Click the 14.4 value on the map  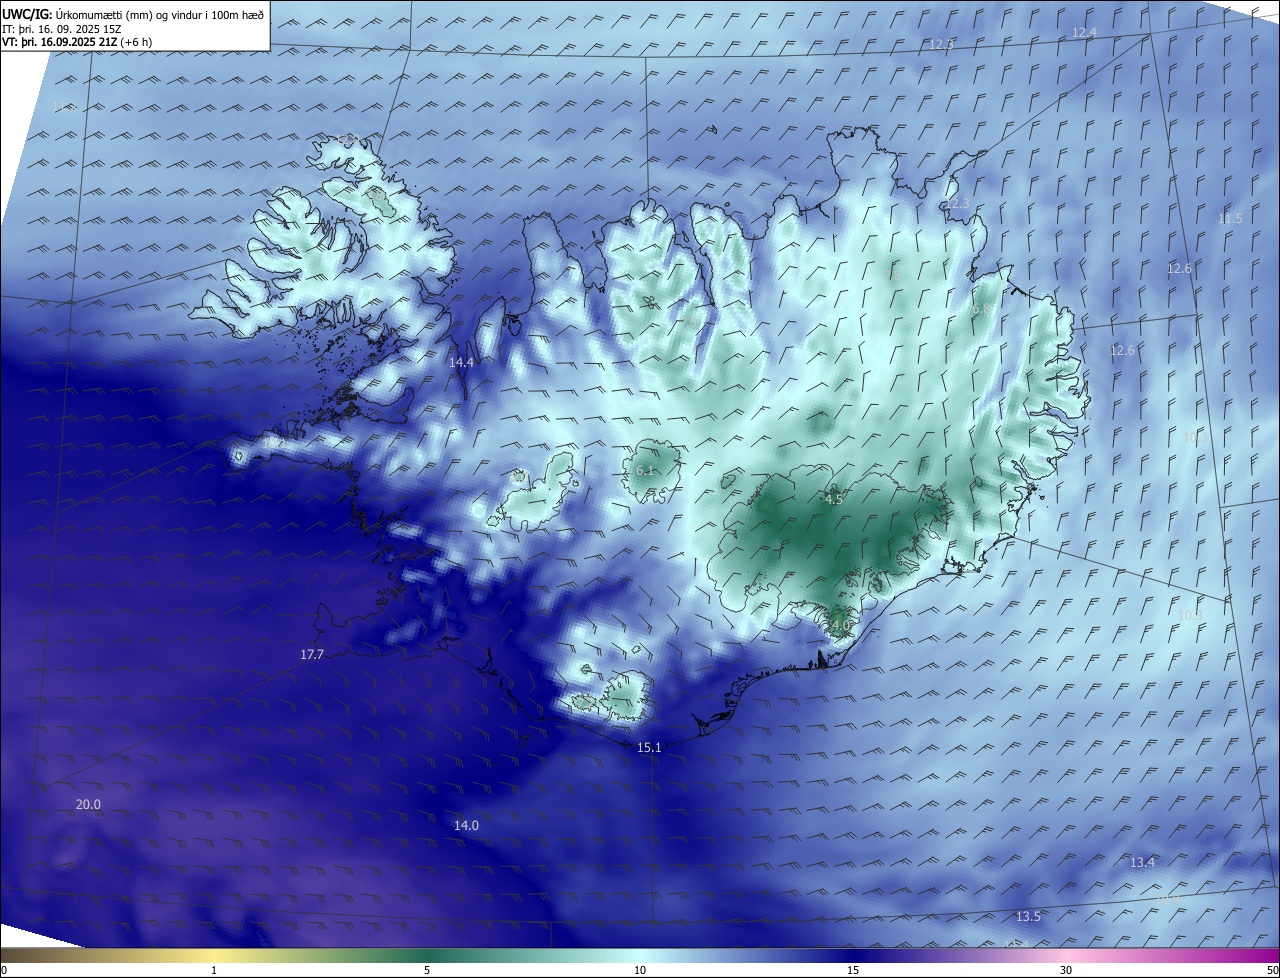click(x=461, y=363)
